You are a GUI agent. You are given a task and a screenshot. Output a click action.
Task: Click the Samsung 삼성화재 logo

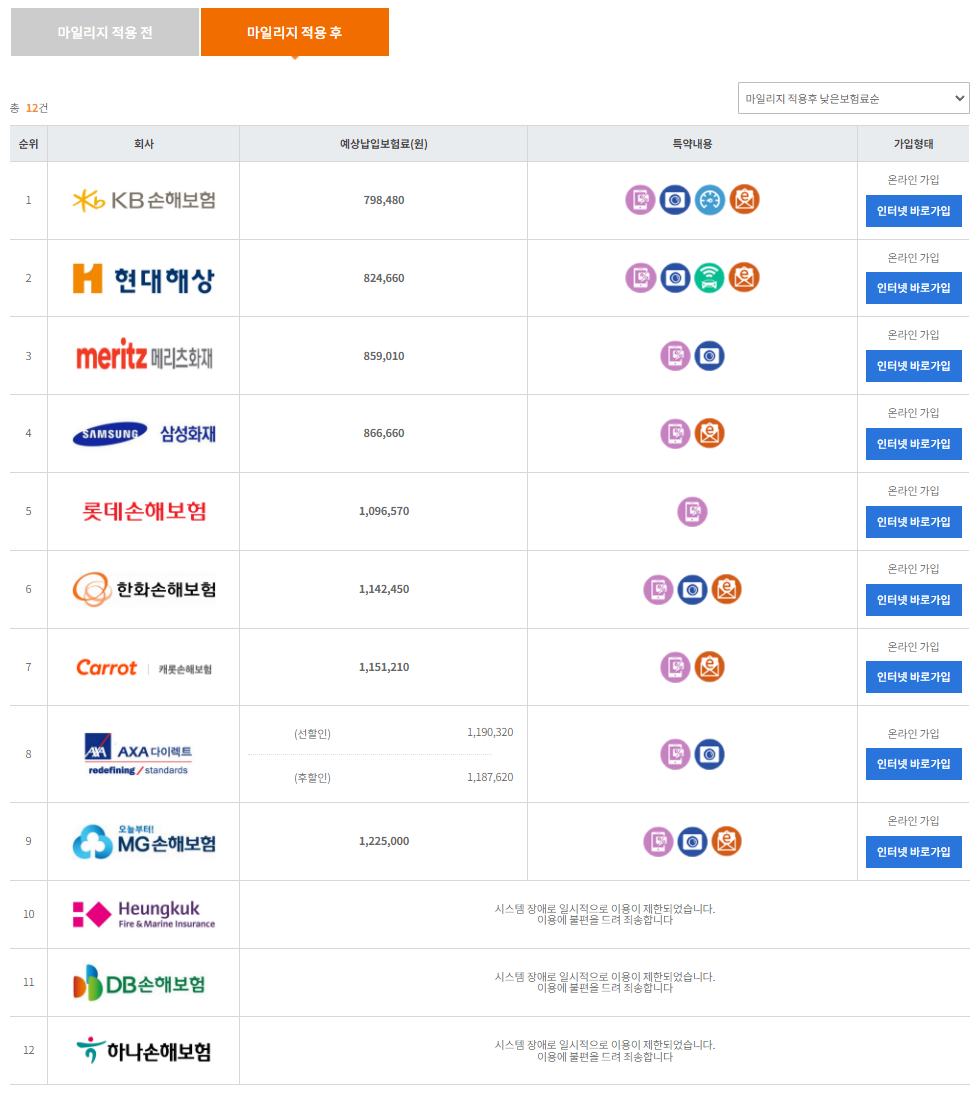tap(144, 434)
